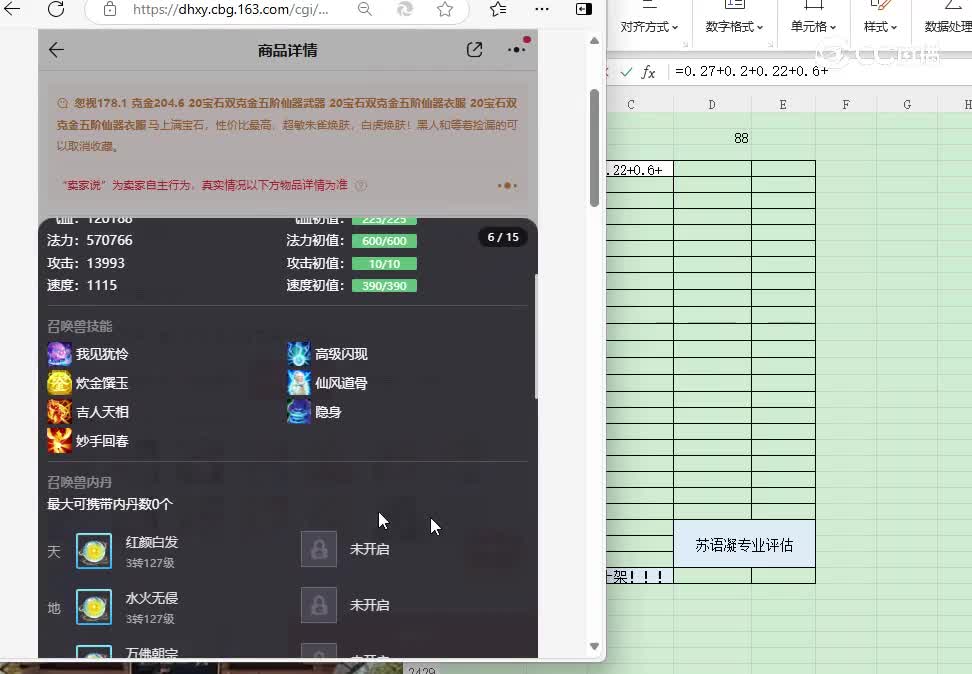Select 隐身 skill icon
972x674 pixels.
pos(299,412)
